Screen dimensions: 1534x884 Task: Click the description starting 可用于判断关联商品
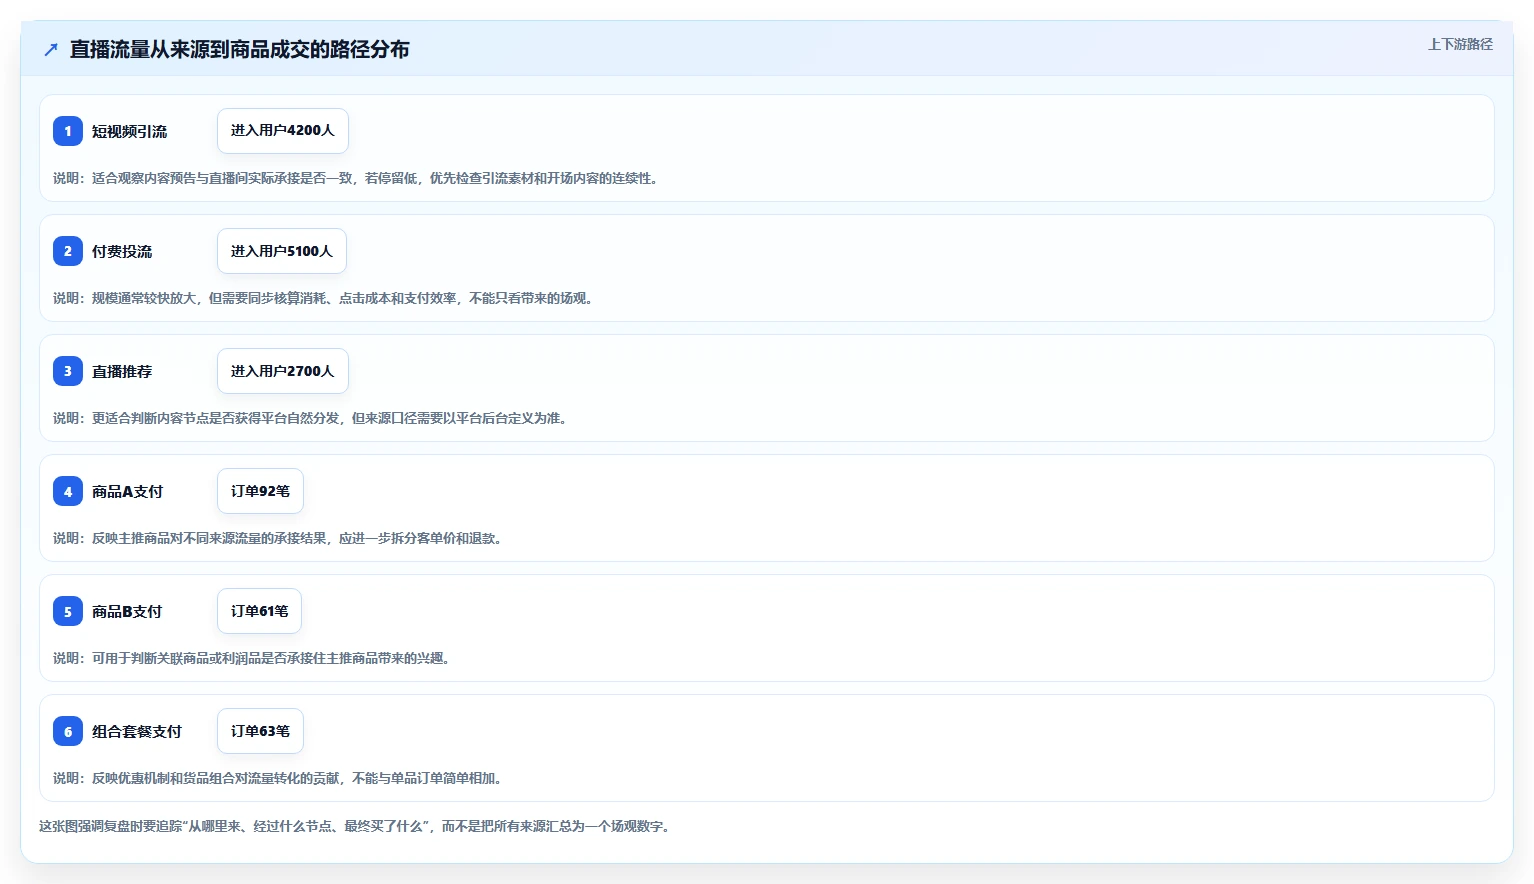pos(251,658)
